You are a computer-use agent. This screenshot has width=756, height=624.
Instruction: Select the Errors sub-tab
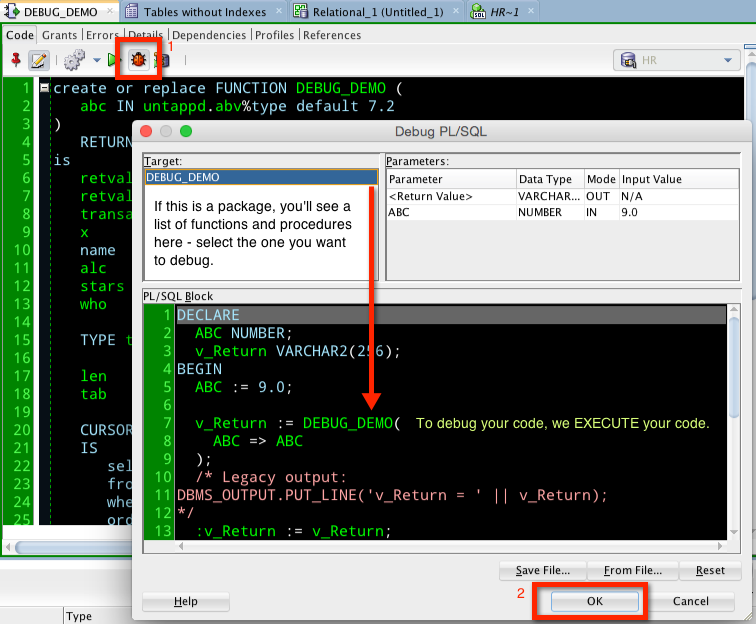pyautogui.click(x=102, y=35)
